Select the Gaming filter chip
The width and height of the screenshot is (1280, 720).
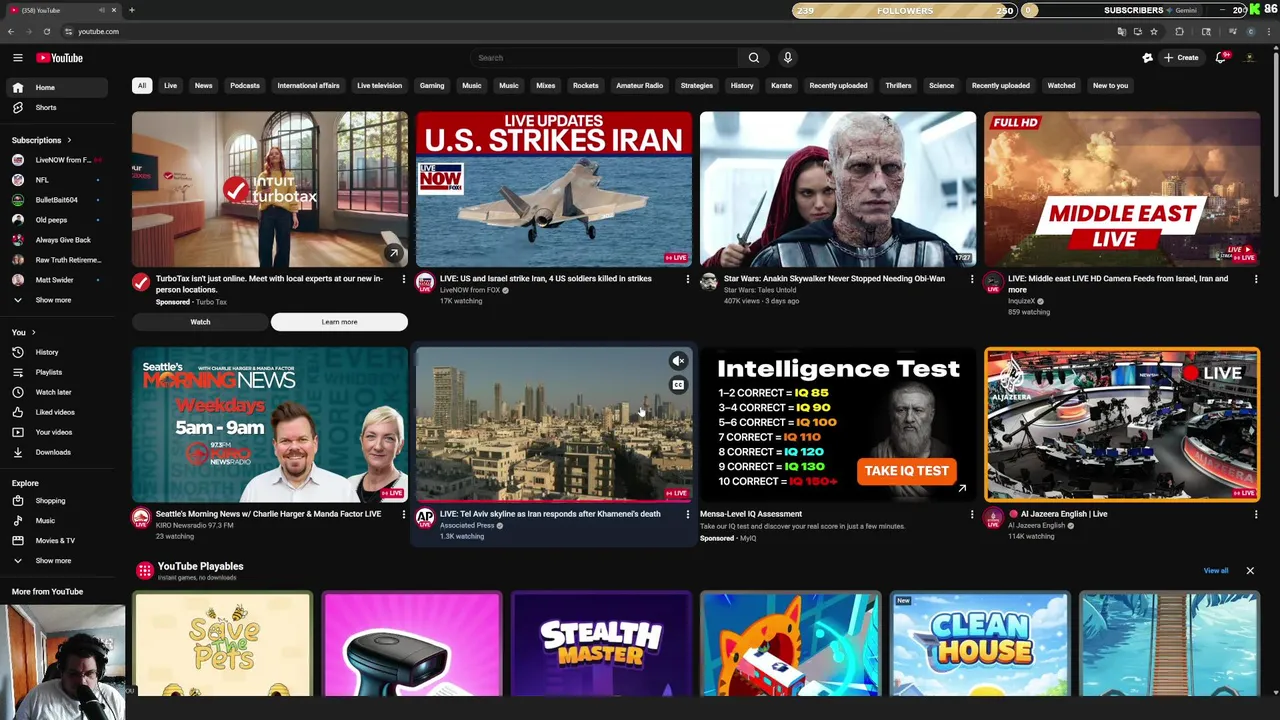tap(432, 85)
